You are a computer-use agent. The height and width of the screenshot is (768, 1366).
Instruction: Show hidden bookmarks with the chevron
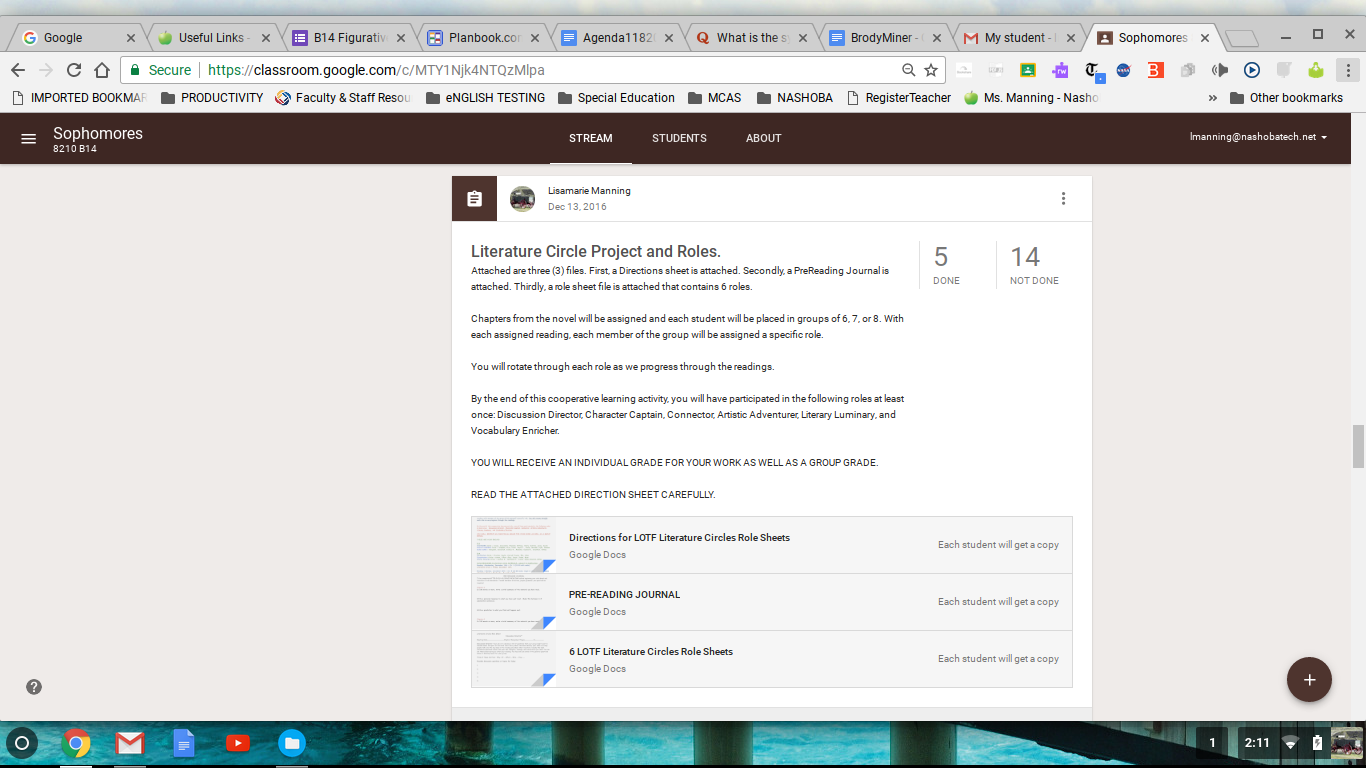(x=1212, y=98)
